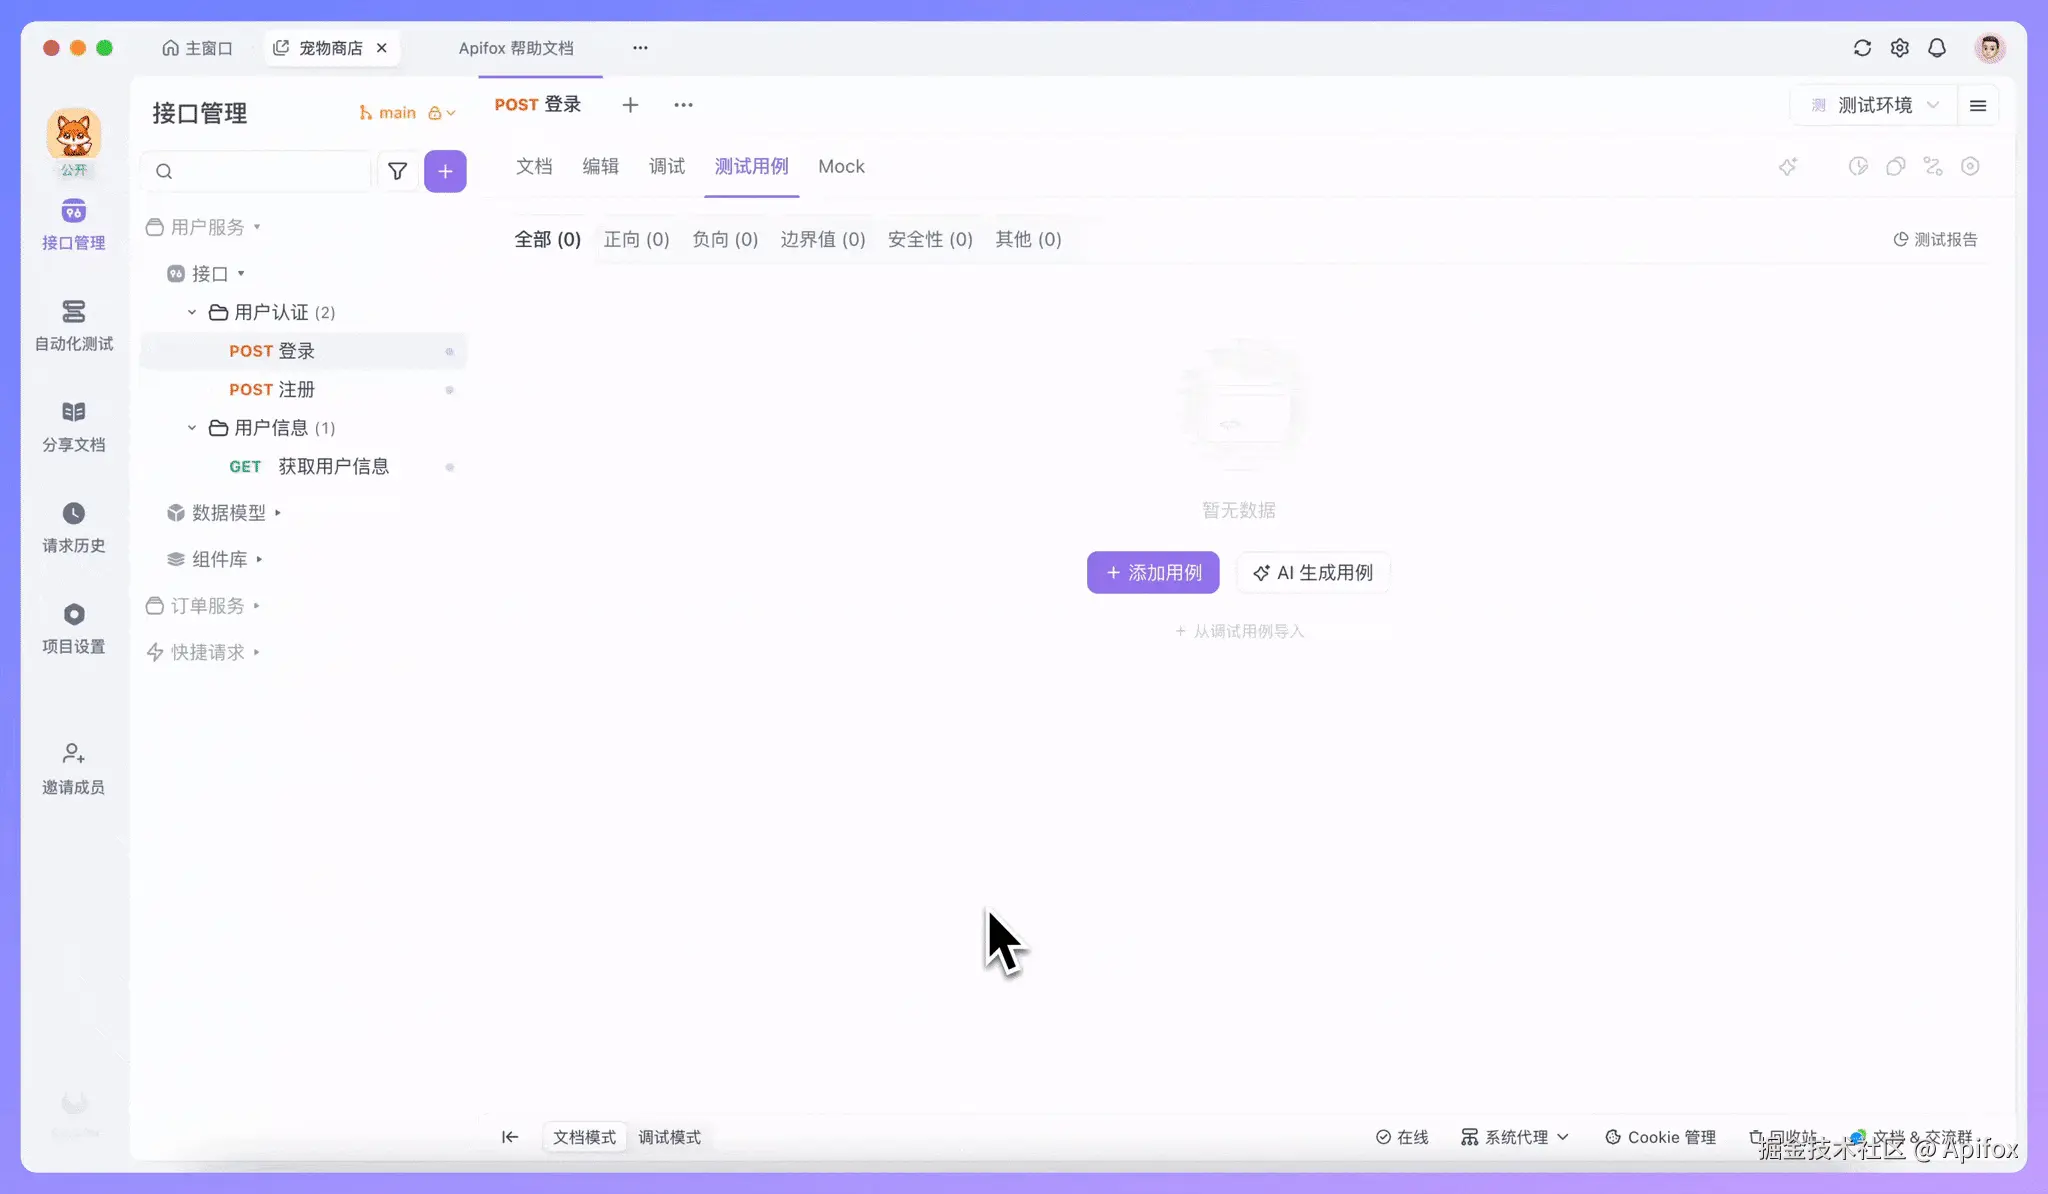Switch to 调试模式
2048x1194 pixels.
coord(669,1137)
